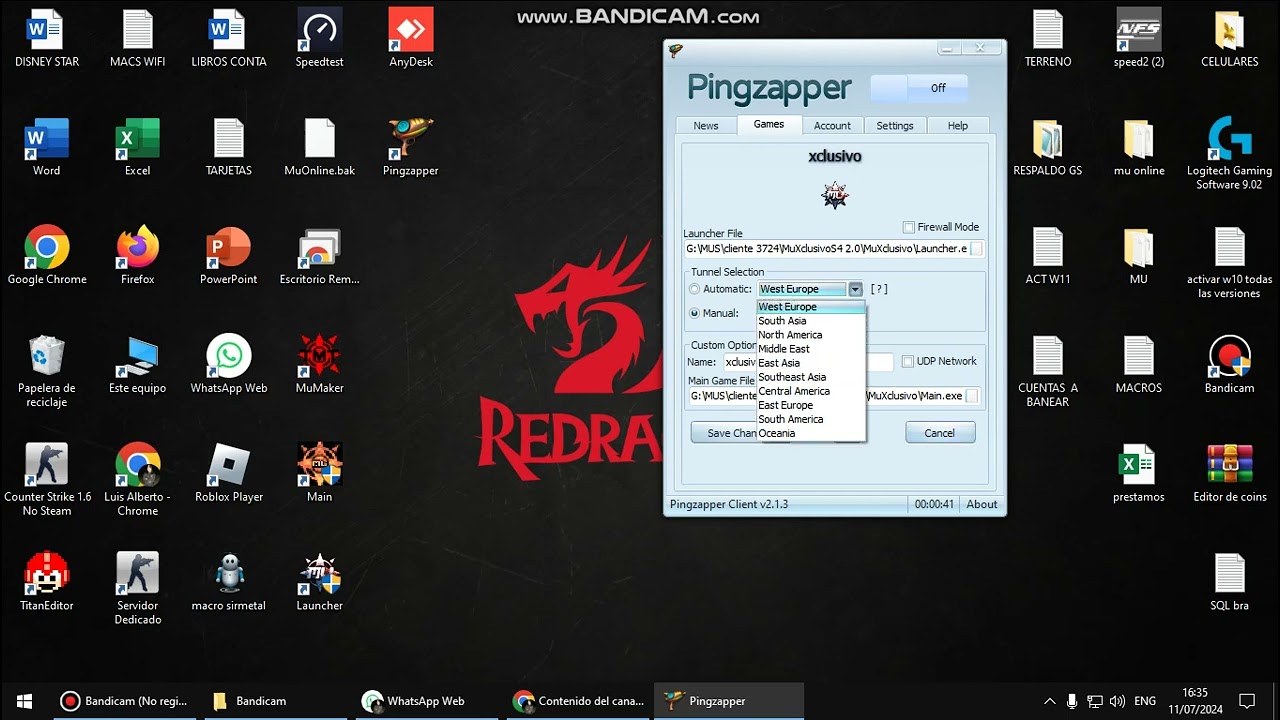Switch to Bandicam (No registrado) taskbar item

coord(123,701)
